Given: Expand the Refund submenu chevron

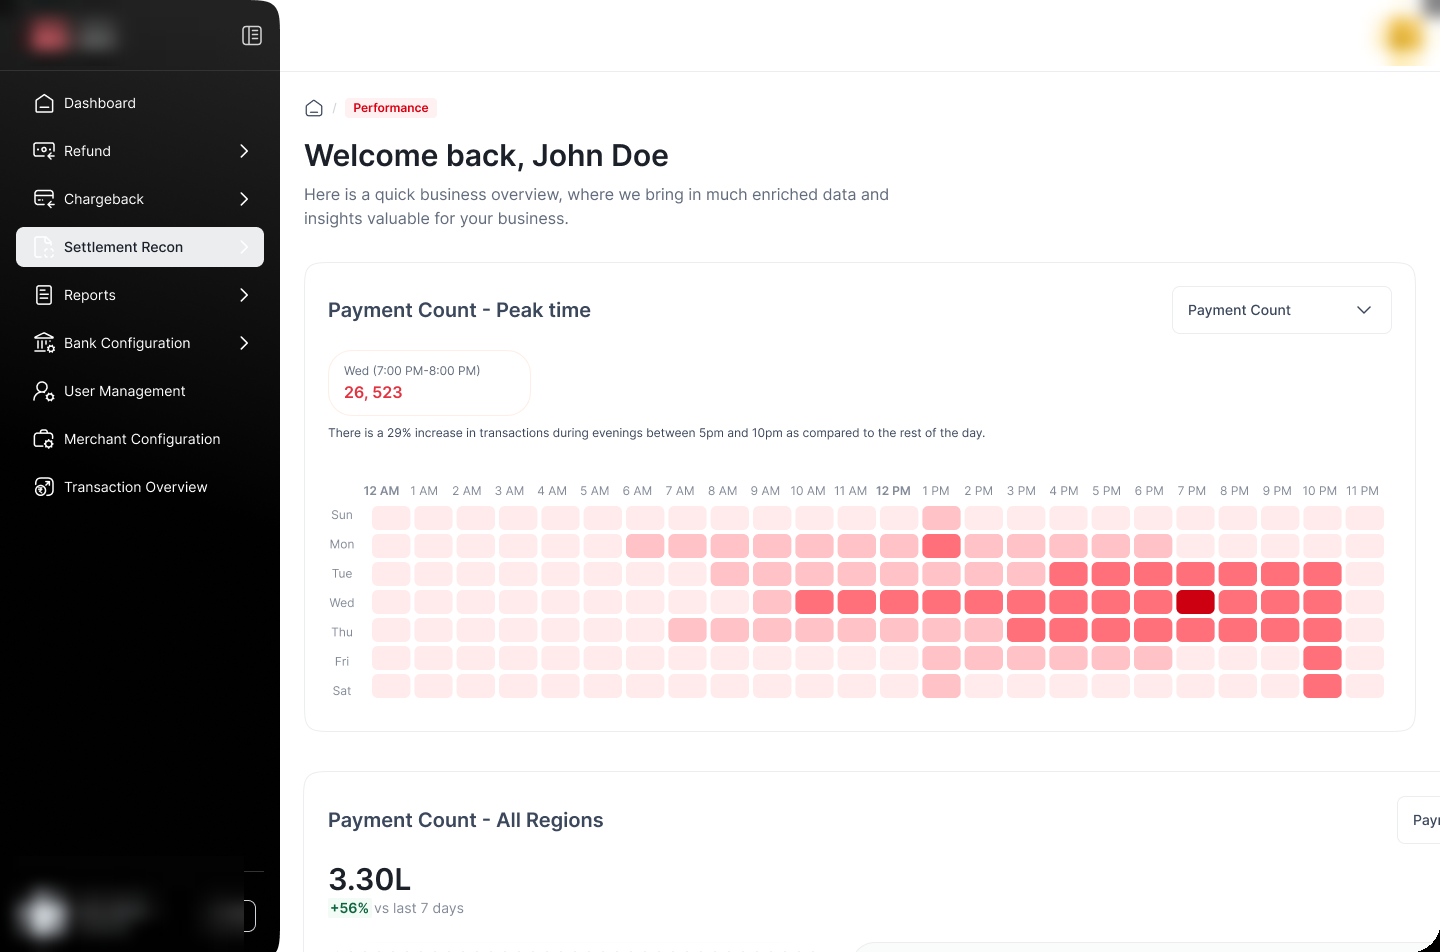Looking at the screenshot, I should 244,151.
